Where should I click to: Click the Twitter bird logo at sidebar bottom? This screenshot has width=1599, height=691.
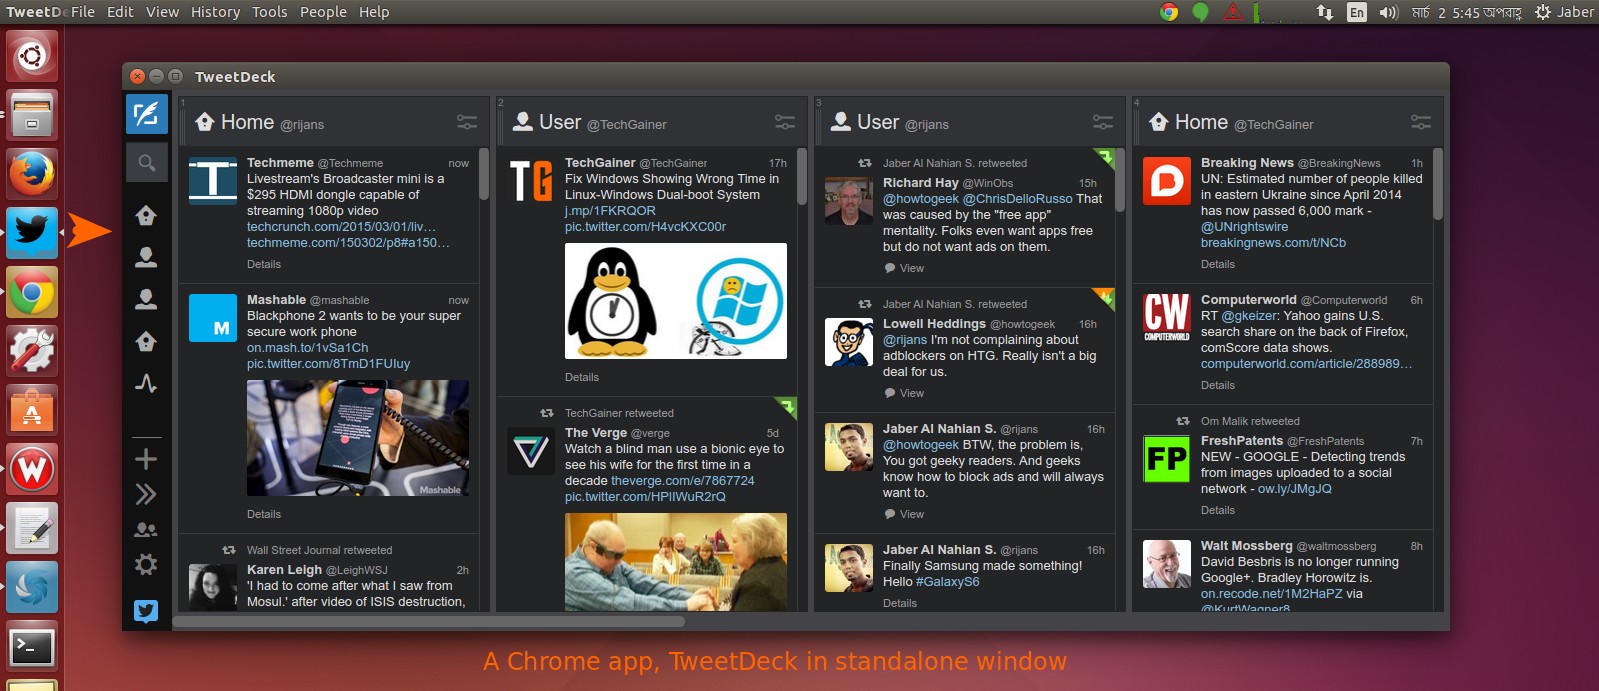(x=146, y=610)
